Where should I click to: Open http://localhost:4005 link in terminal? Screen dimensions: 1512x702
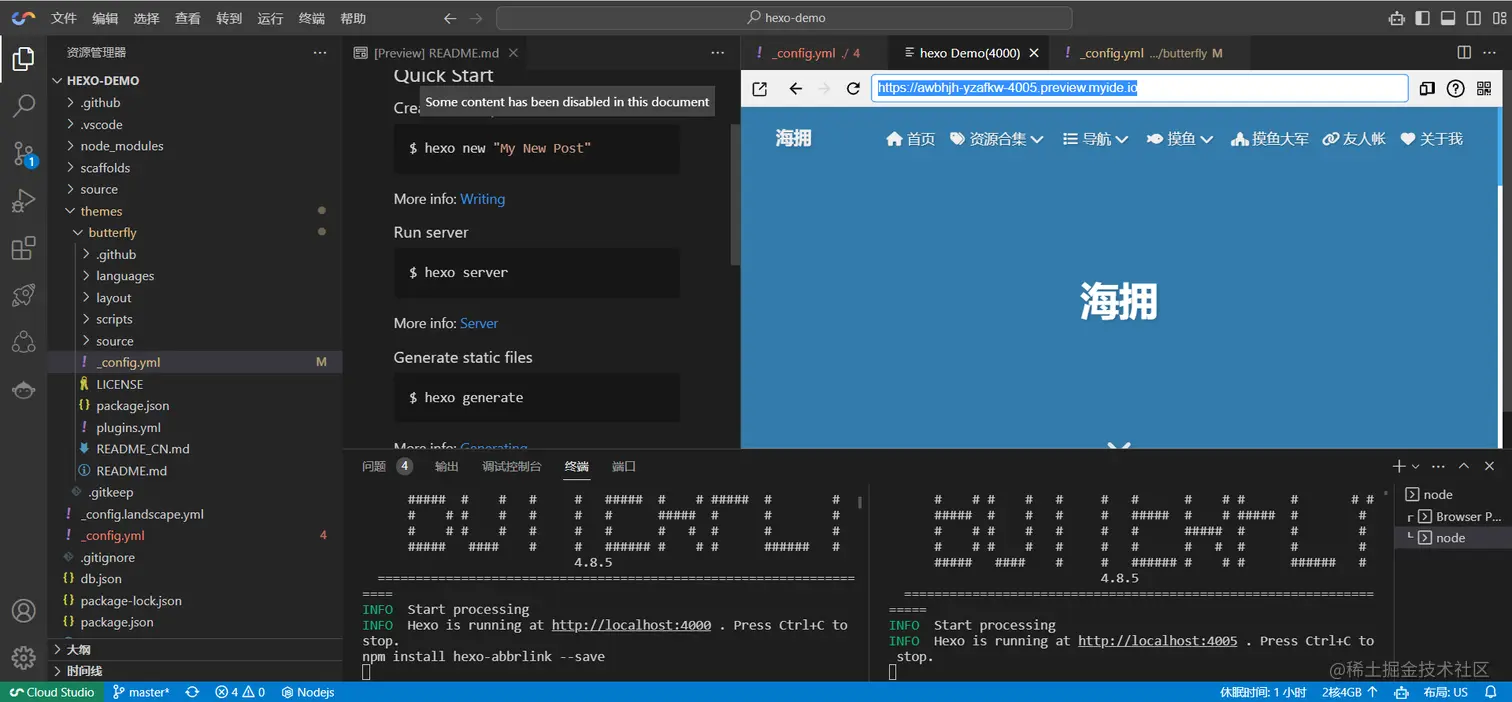1157,641
